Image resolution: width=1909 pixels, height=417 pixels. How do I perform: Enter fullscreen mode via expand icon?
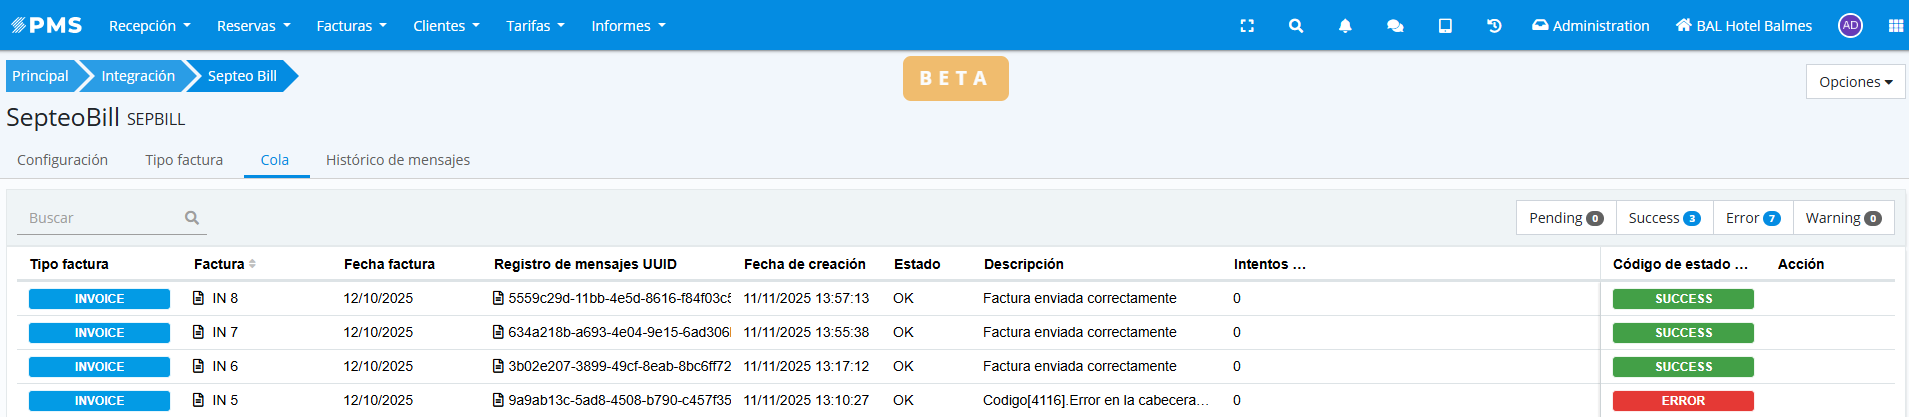(x=1247, y=26)
